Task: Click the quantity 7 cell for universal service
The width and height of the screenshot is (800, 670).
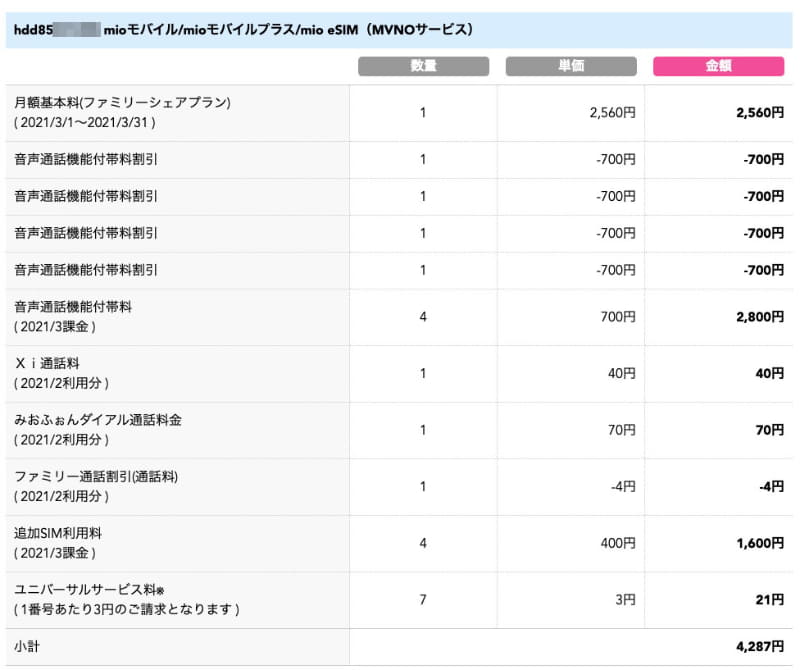Action: [x=422, y=600]
